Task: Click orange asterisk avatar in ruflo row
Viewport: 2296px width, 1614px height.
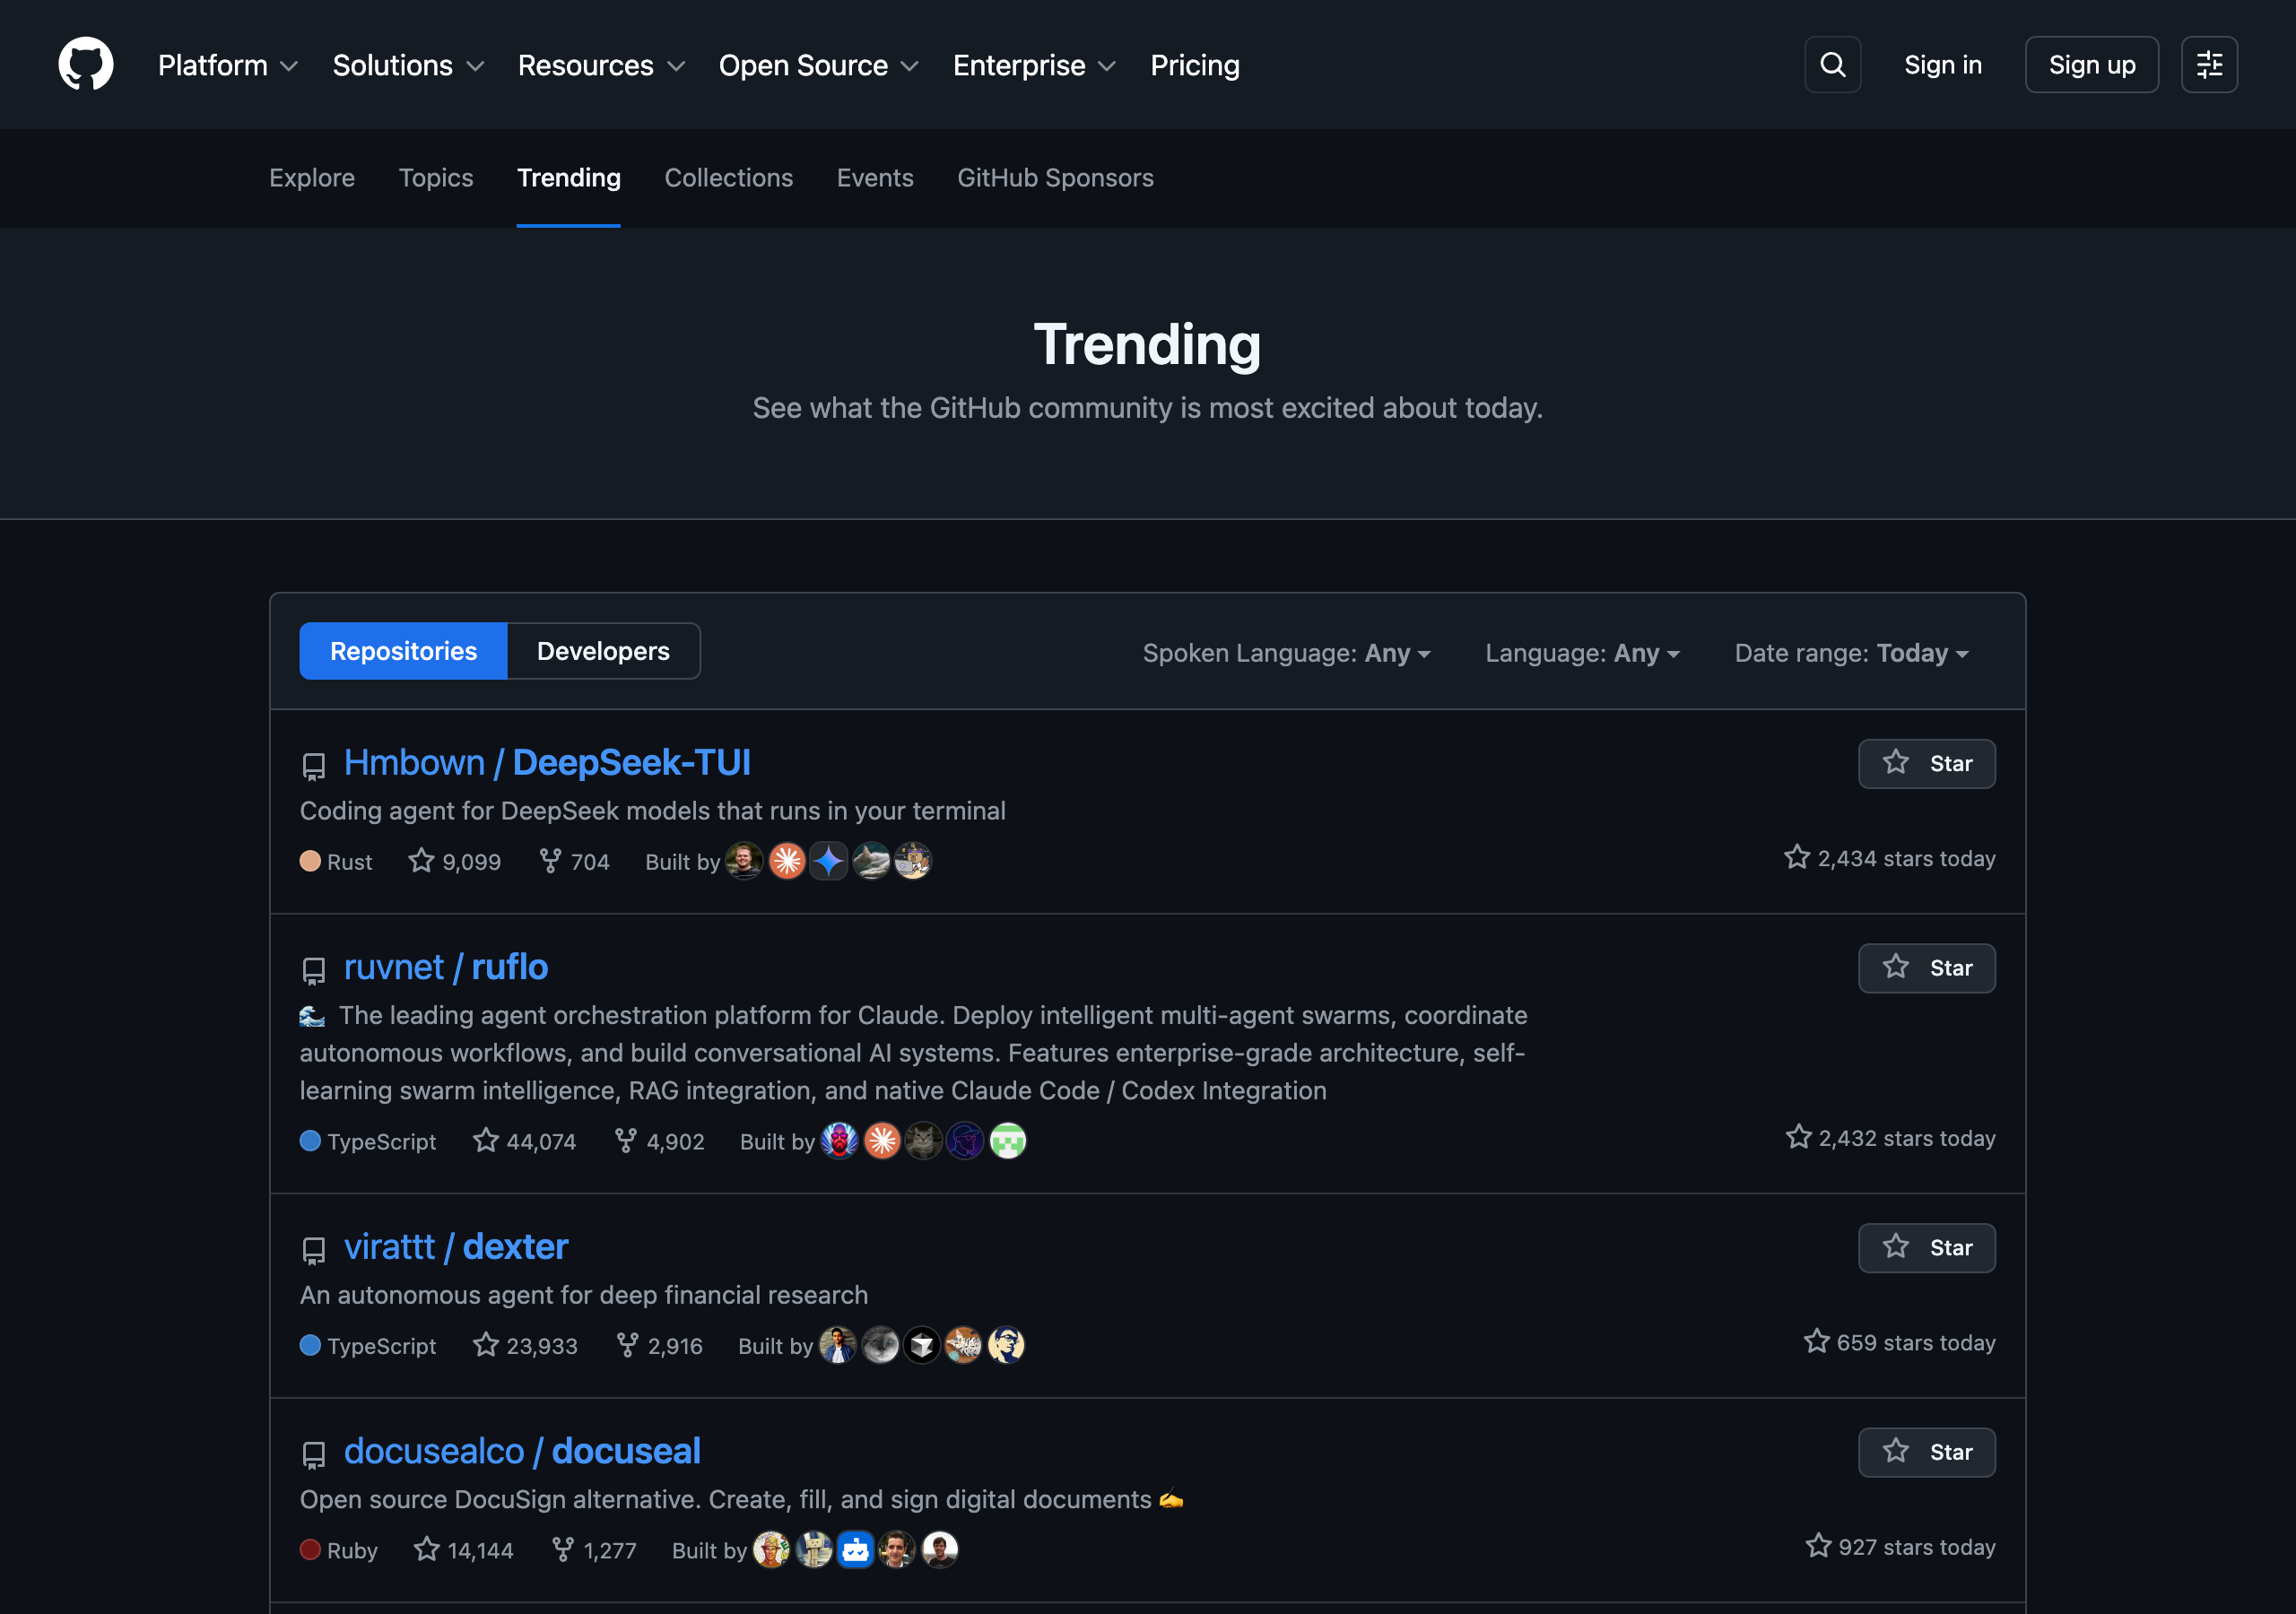Action: click(x=882, y=1141)
